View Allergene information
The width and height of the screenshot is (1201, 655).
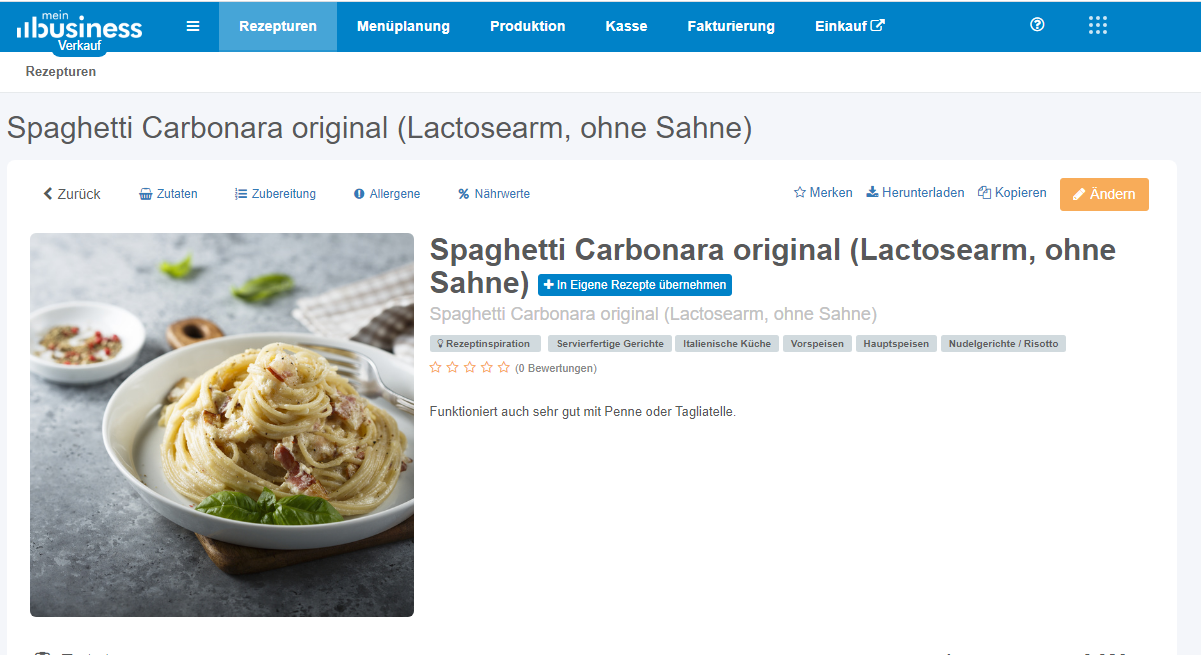point(387,194)
